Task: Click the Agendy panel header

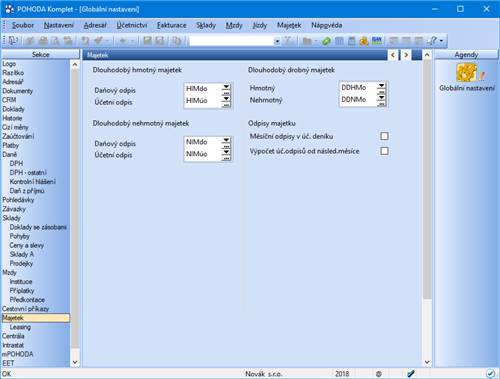Action: 466,55
